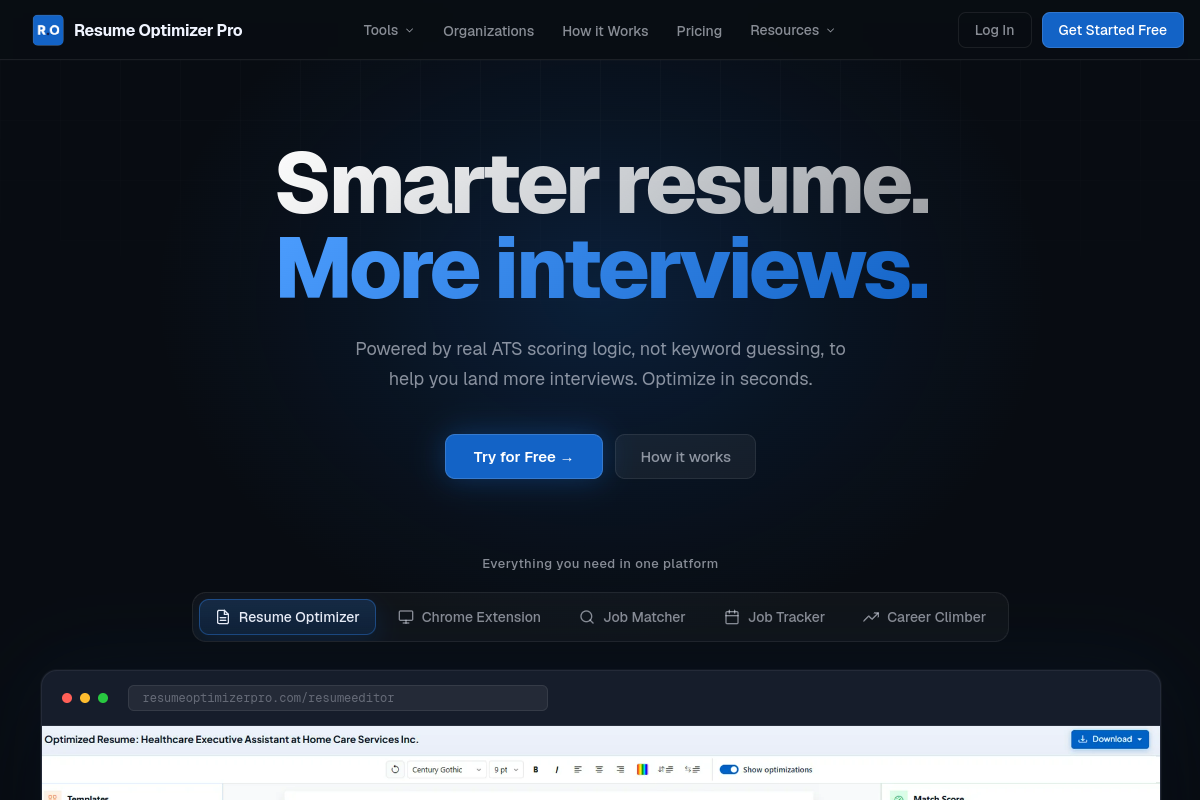Toggle Show optimizations switch

pyautogui.click(x=729, y=769)
